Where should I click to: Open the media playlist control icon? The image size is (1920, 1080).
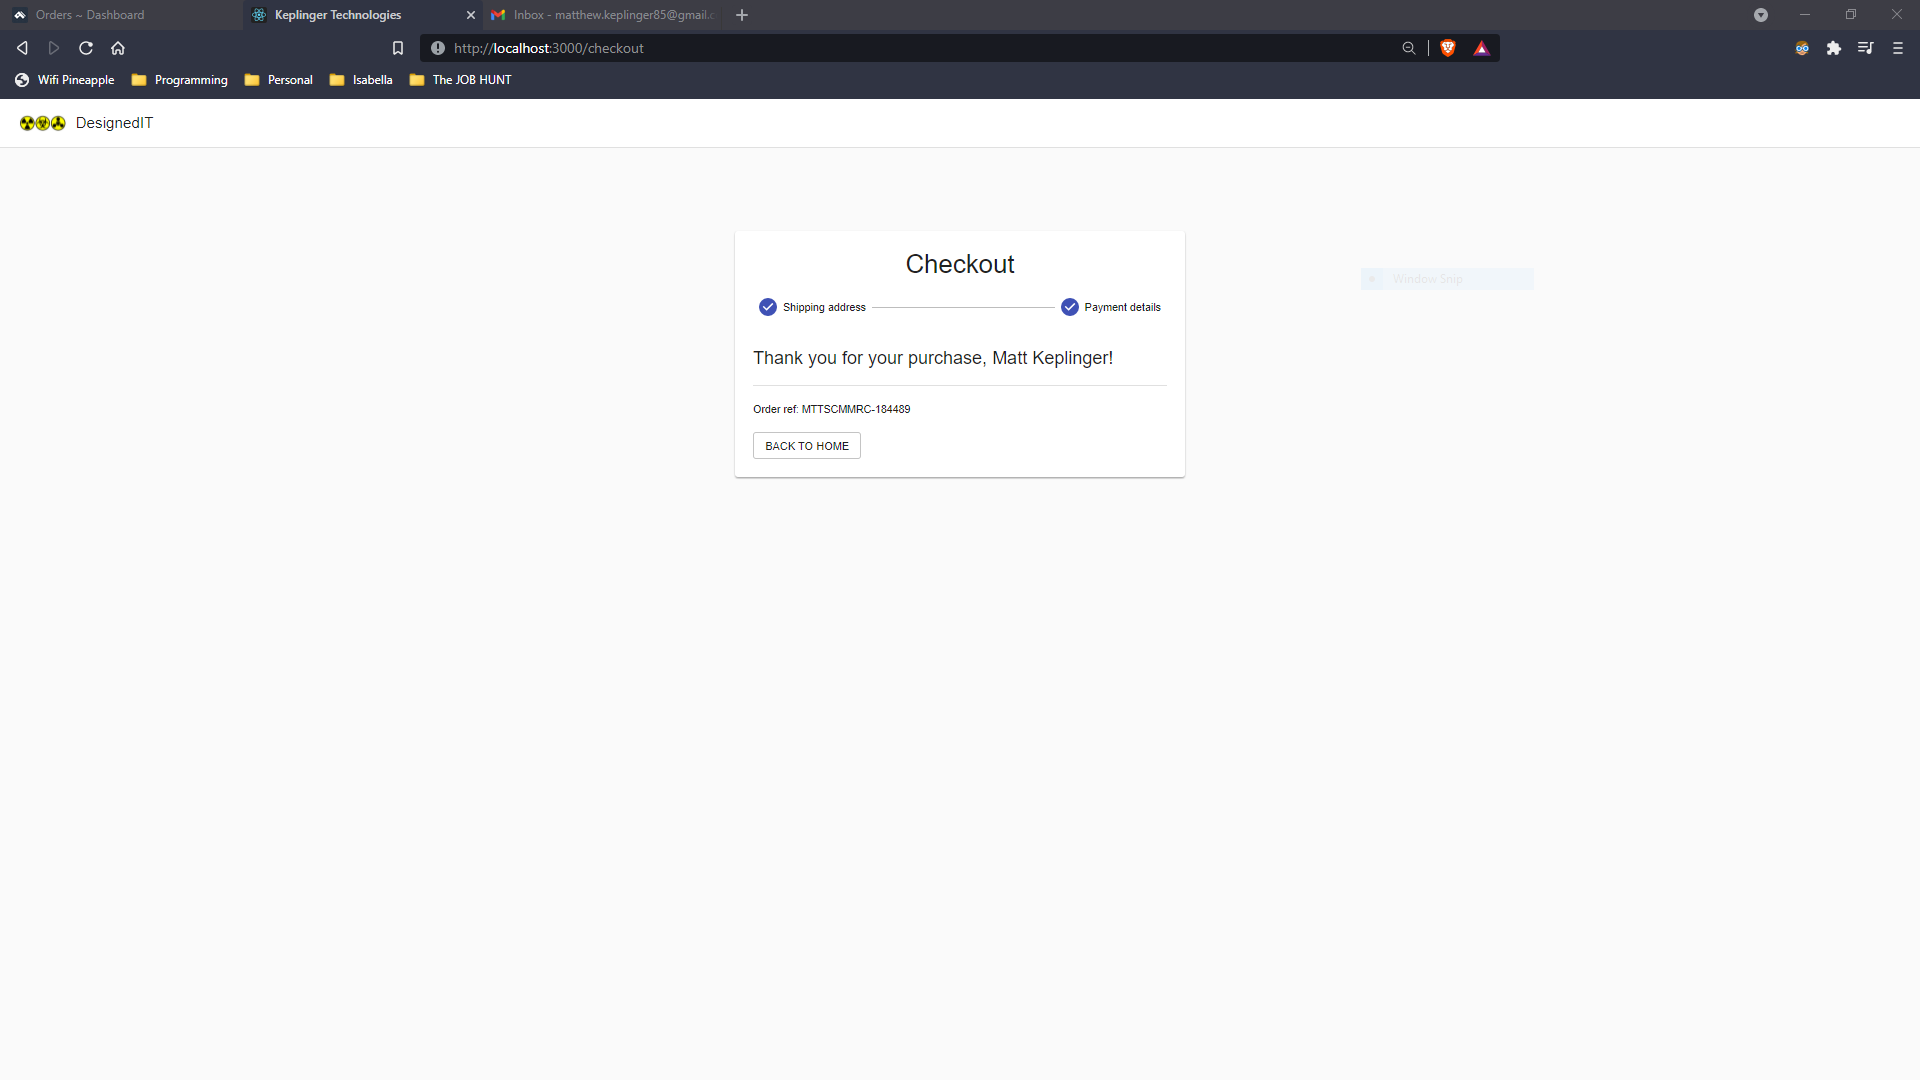pos(1866,48)
